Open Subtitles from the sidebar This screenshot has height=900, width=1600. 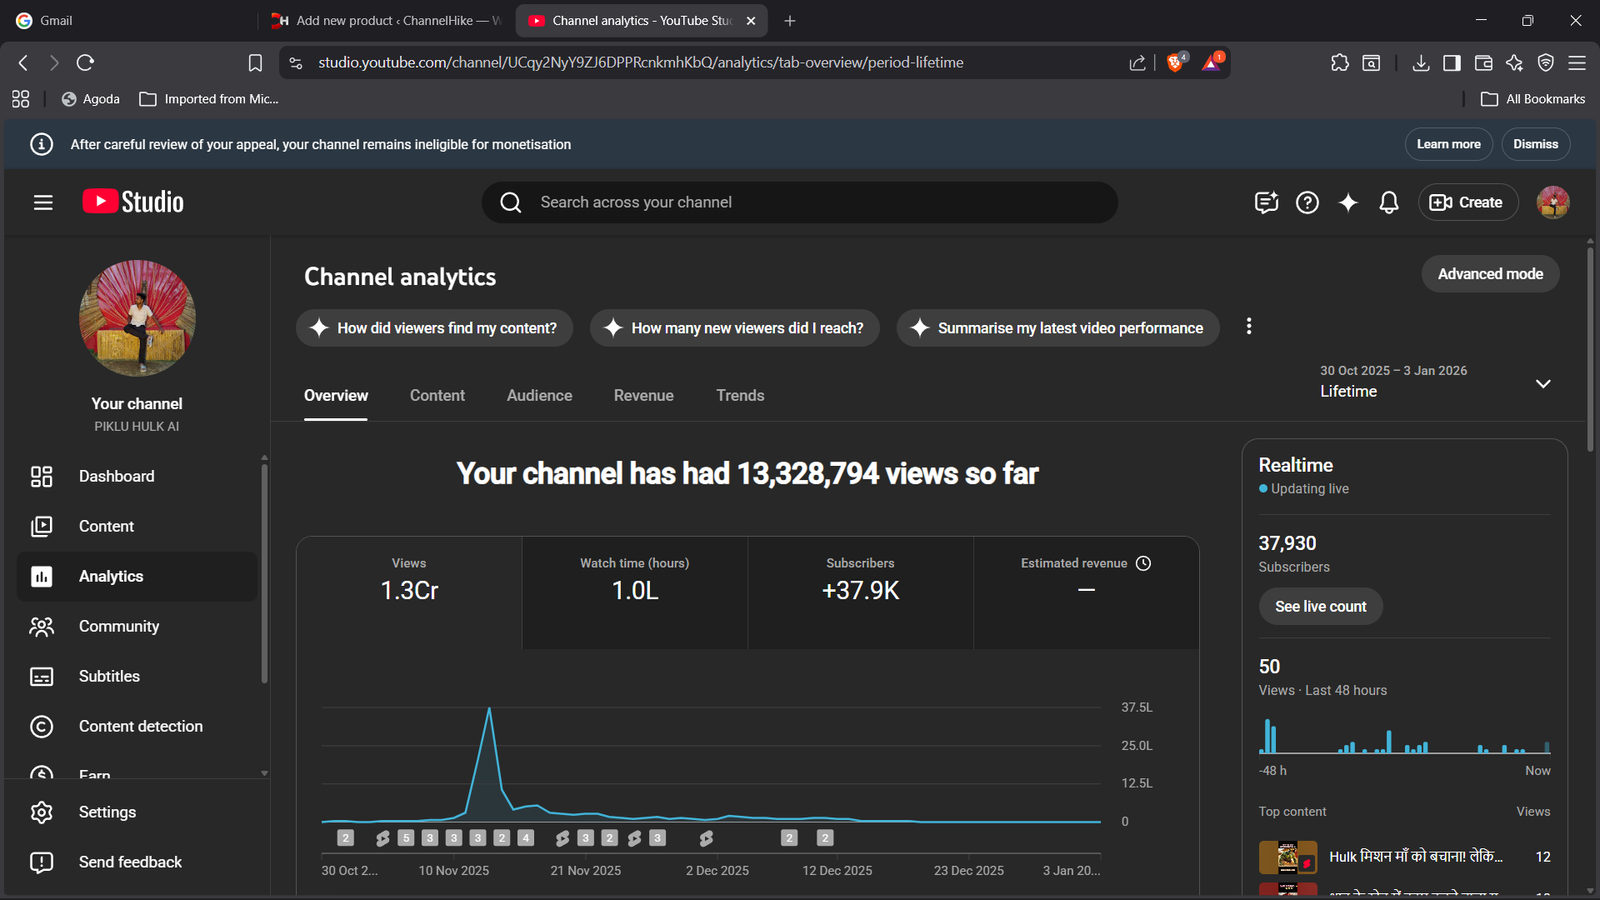(x=109, y=676)
